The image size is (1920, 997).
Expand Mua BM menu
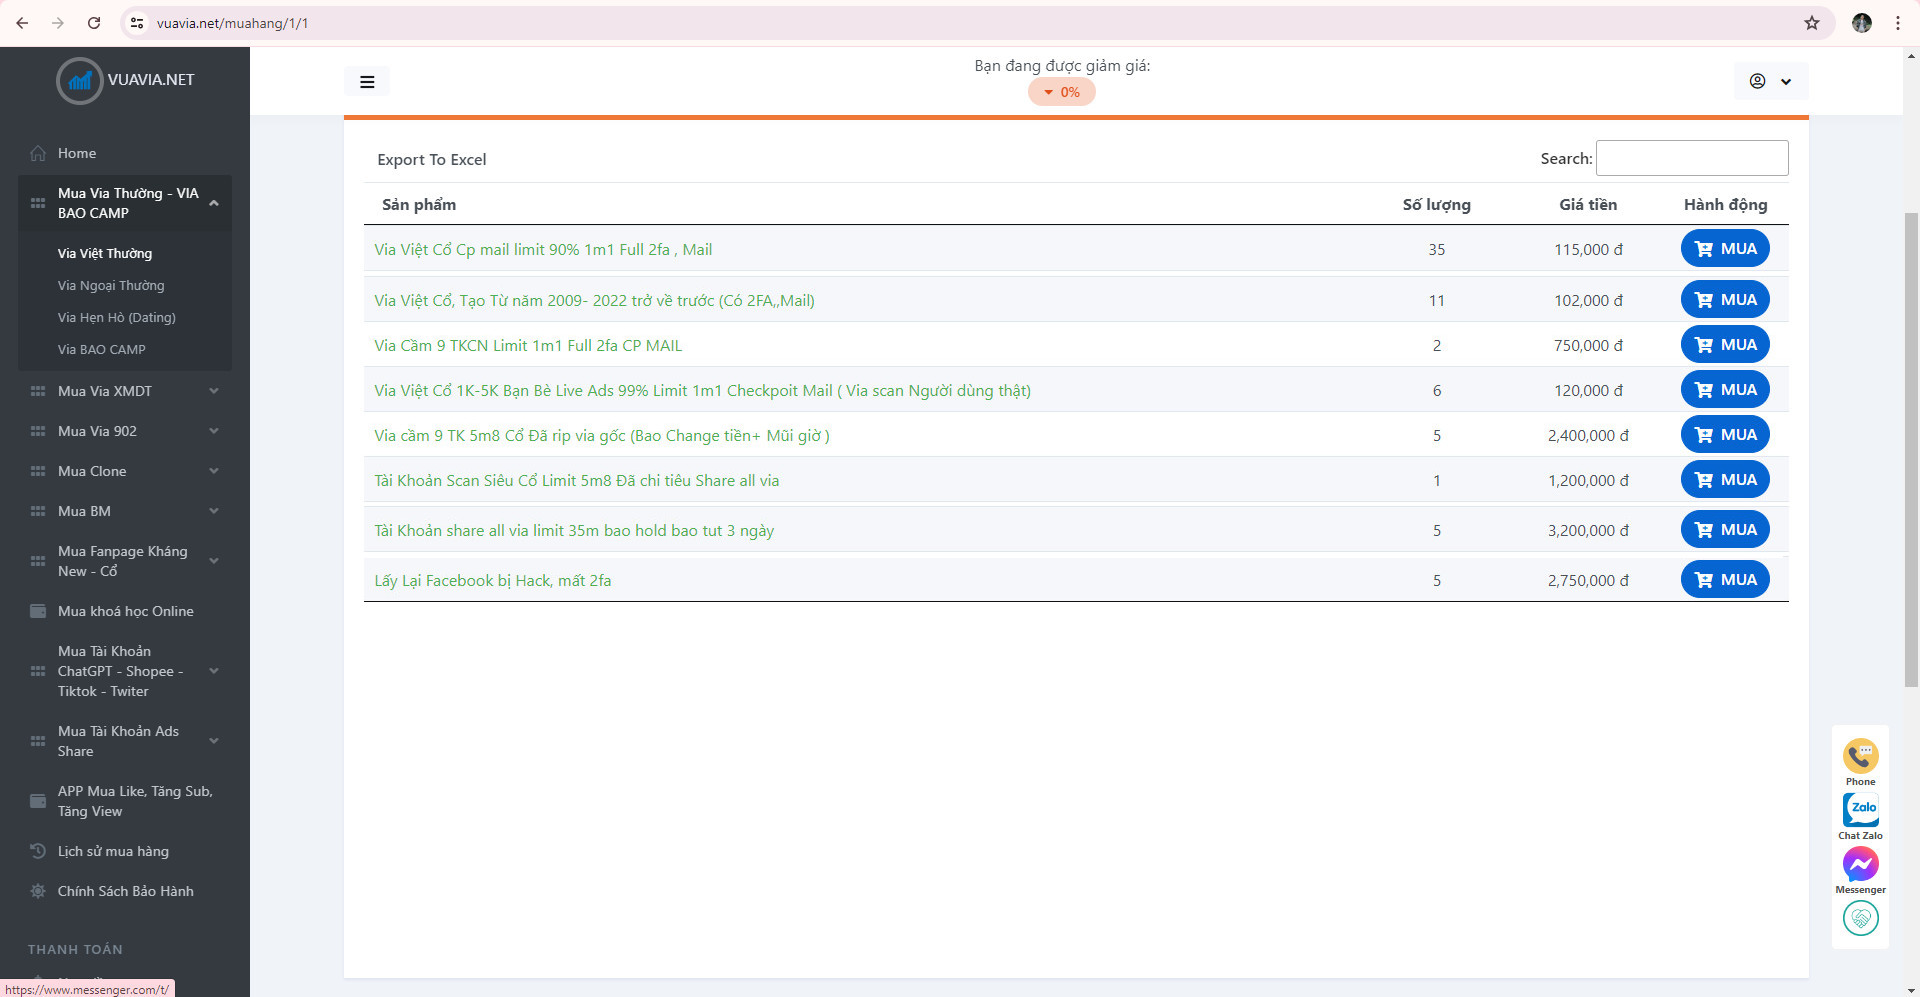pyautogui.click(x=125, y=511)
